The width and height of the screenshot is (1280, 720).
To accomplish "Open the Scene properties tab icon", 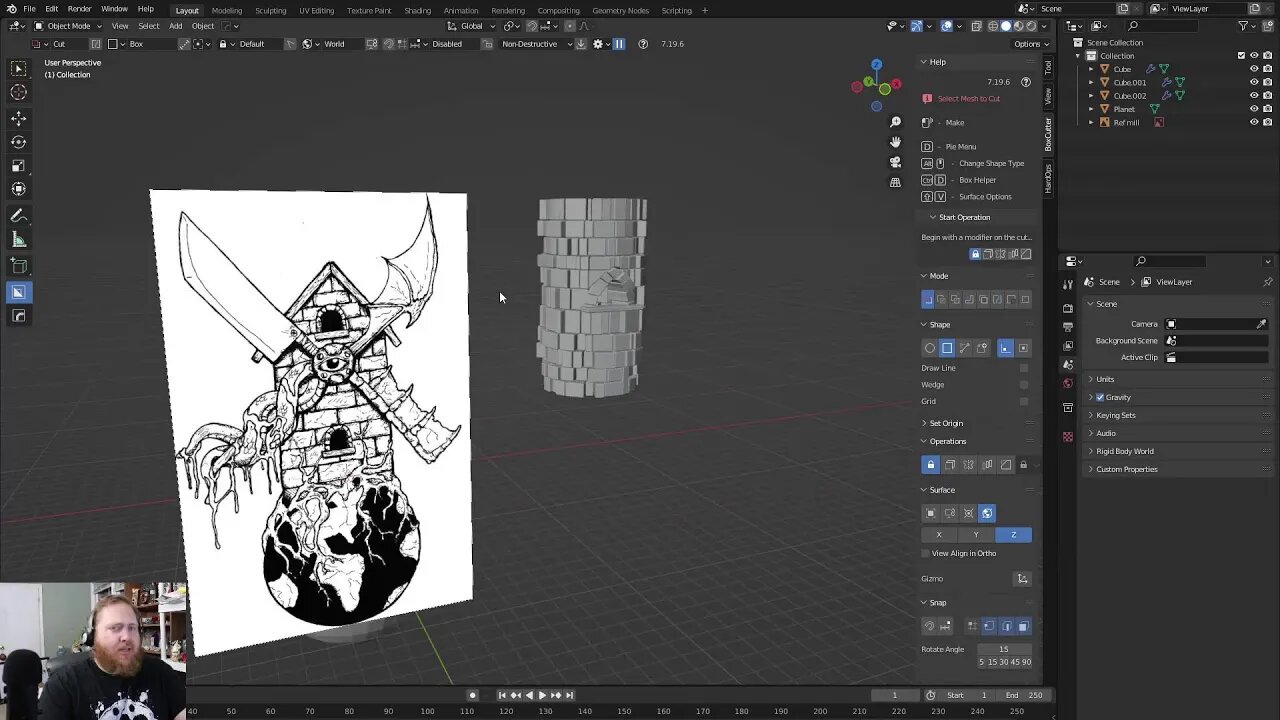I will coord(1067,365).
